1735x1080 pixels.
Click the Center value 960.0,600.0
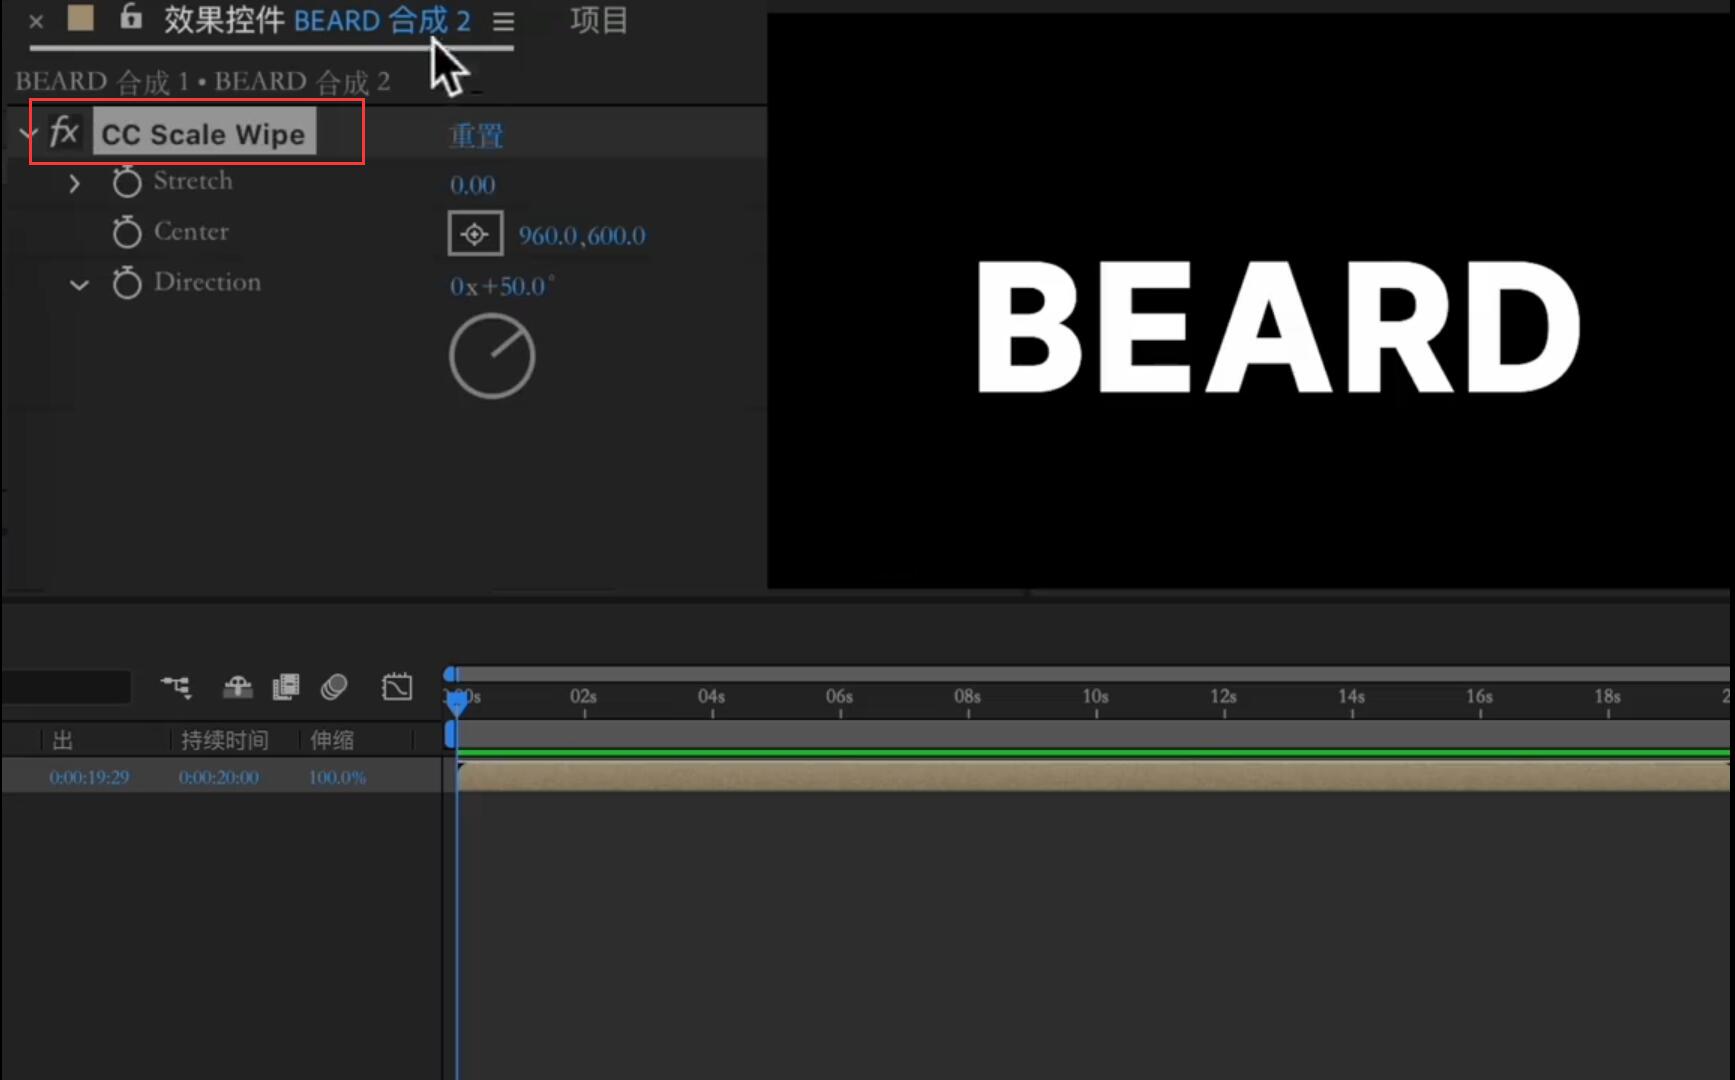(582, 236)
